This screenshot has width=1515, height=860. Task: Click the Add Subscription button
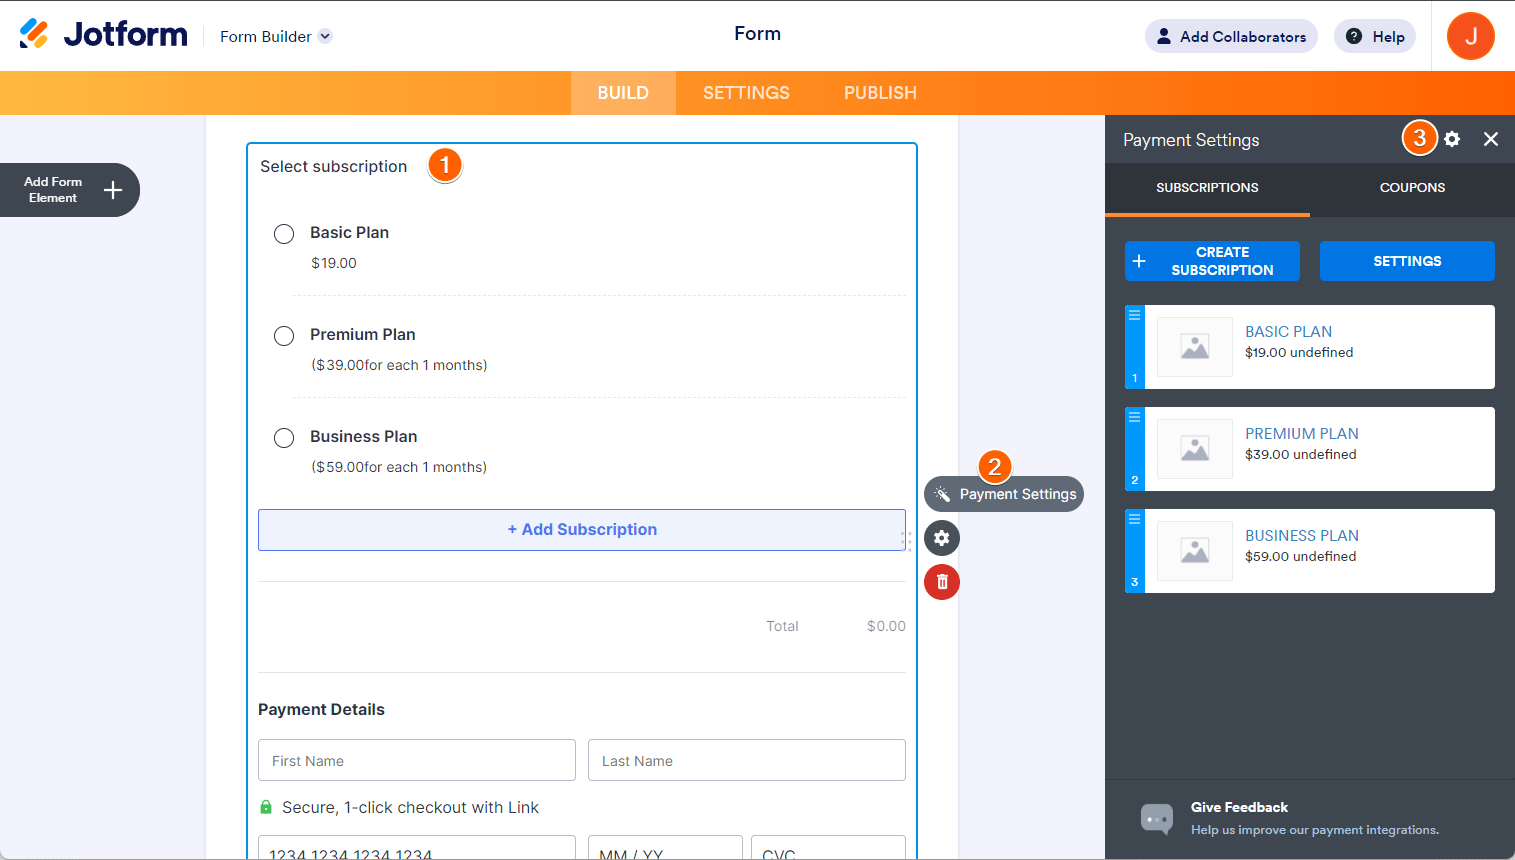(582, 530)
